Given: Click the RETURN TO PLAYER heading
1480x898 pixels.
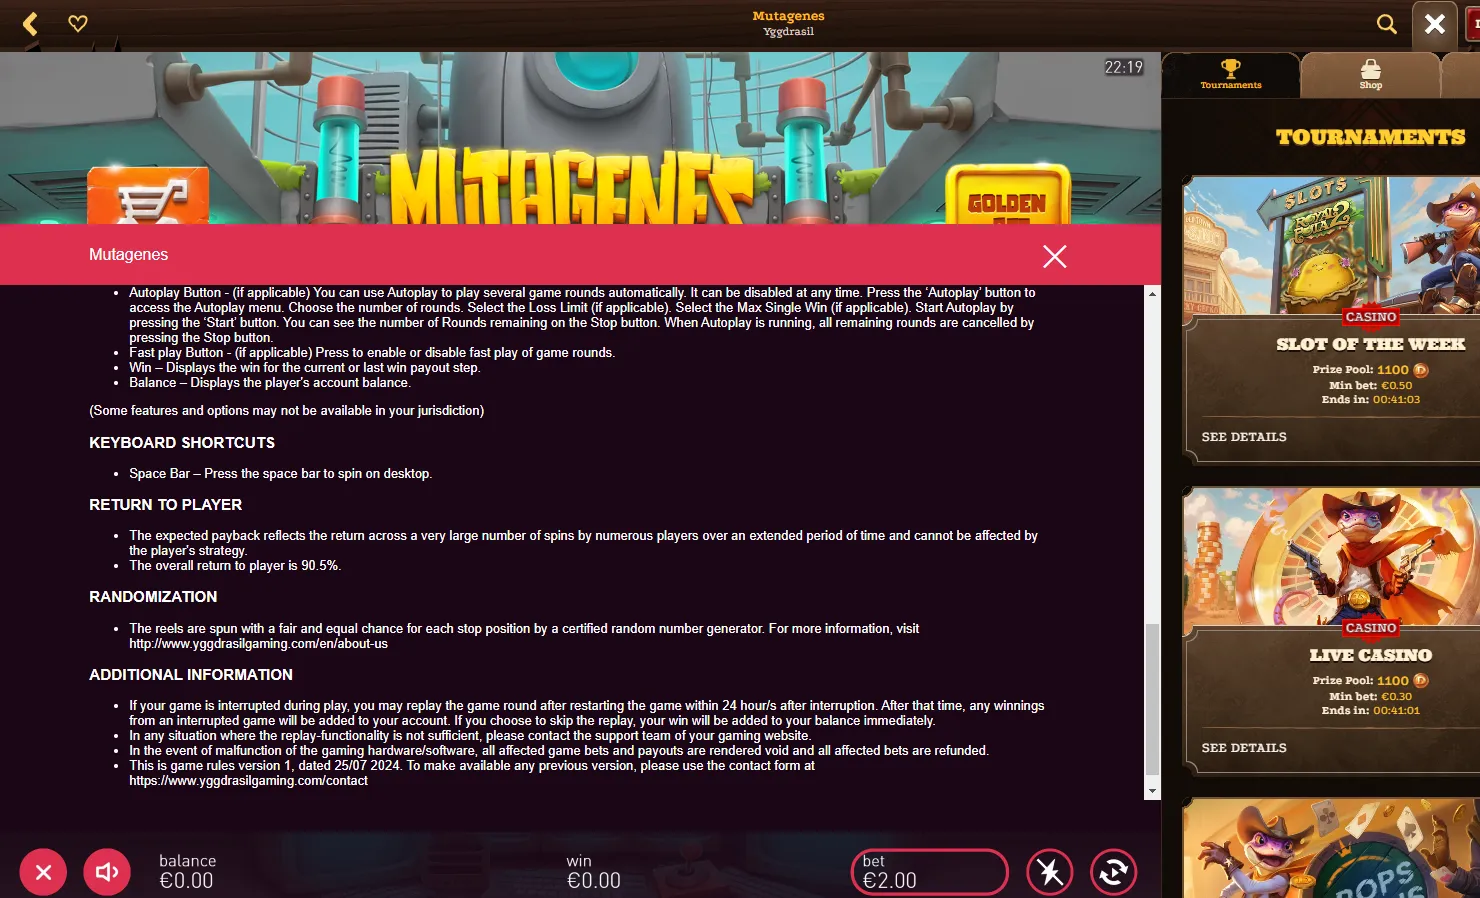Looking at the screenshot, I should 165,505.
